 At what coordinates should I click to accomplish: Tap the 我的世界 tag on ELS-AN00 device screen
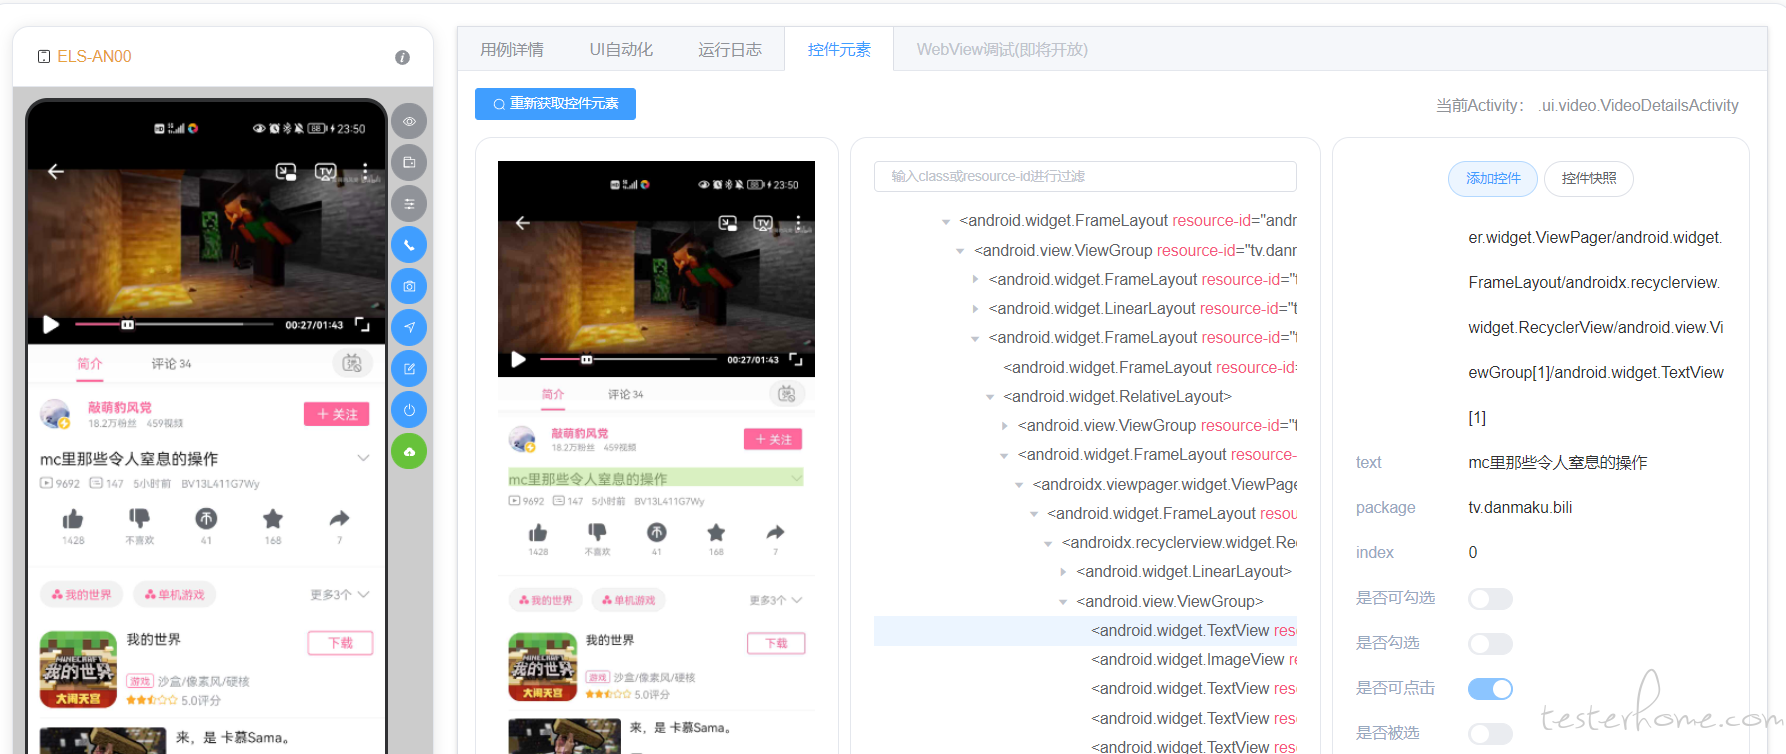point(81,595)
